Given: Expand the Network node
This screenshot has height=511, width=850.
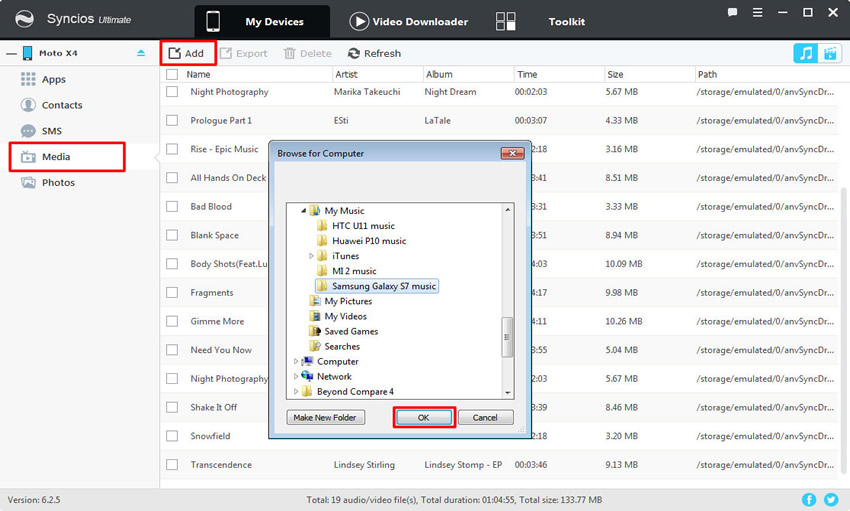Looking at the screenshot, I should (x=295, y=377).
